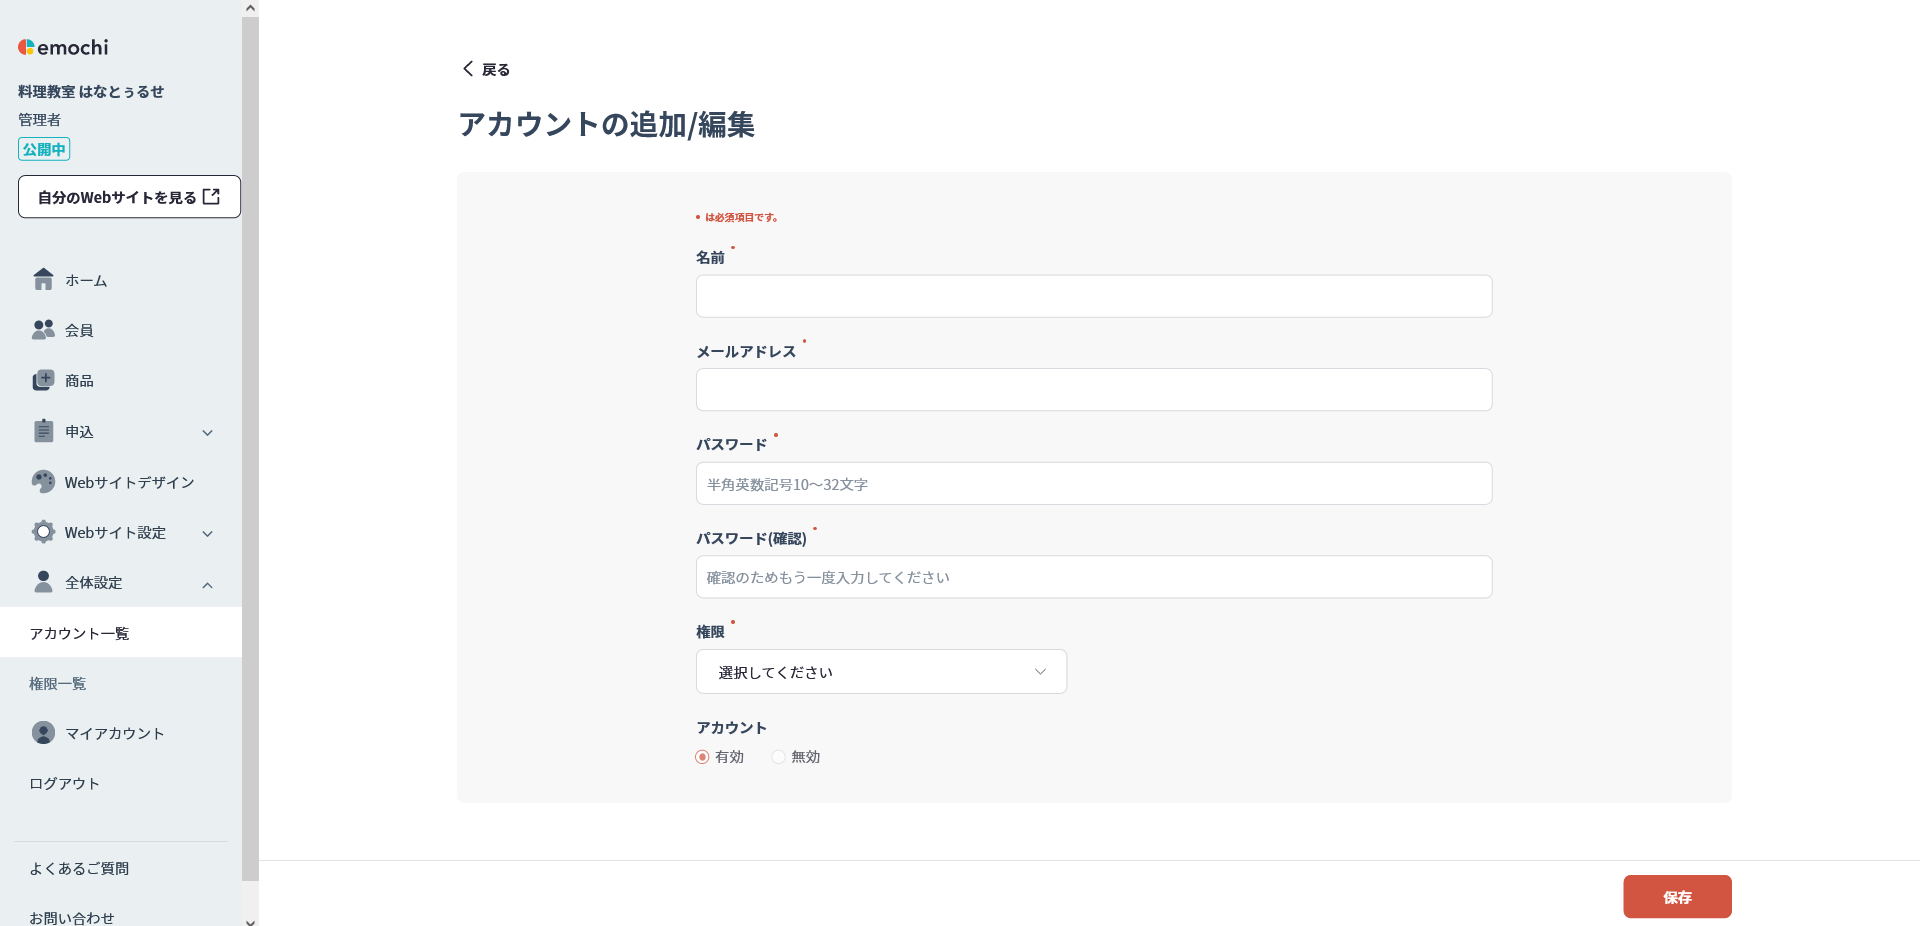Select the 有効 radio button
Viewport: 1920px width, 926px height.
[702, 757]
